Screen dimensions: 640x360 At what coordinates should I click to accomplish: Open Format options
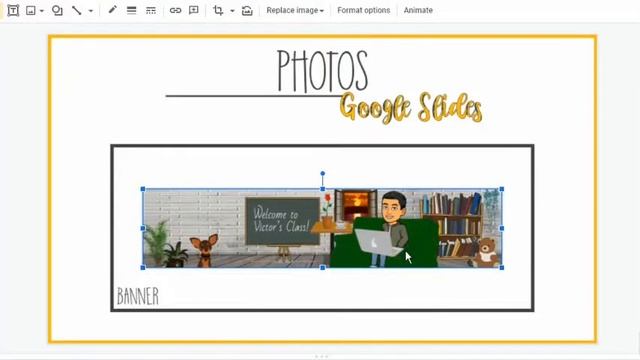(364, 11)
